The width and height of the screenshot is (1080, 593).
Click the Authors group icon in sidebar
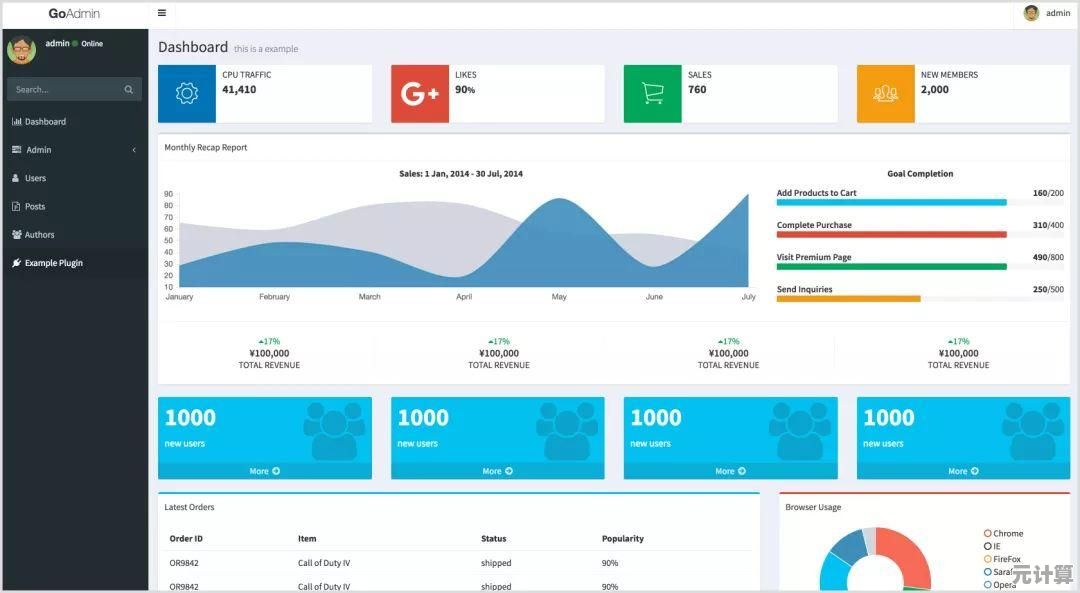tap(17, 235)
